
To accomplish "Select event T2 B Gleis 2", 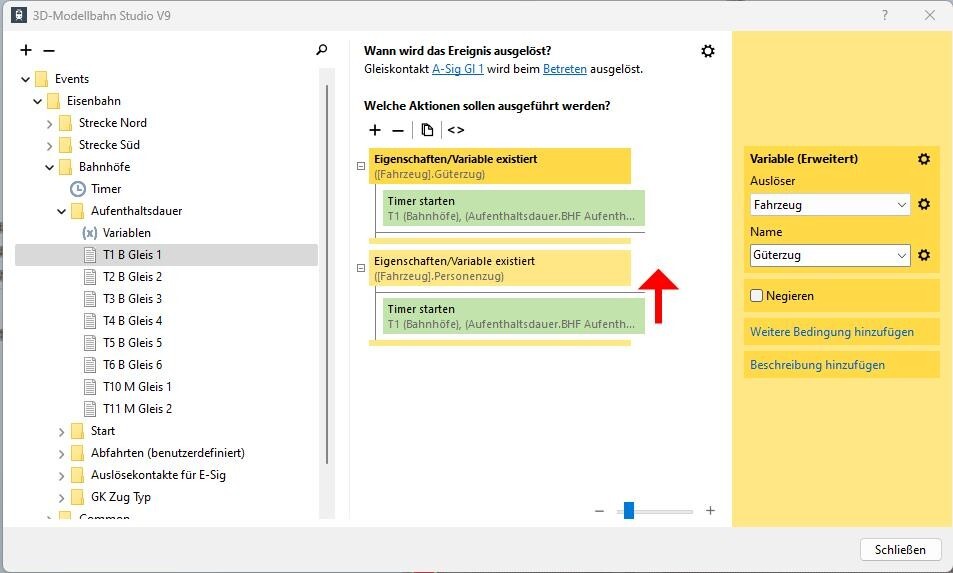I will [x=132, y=276].
